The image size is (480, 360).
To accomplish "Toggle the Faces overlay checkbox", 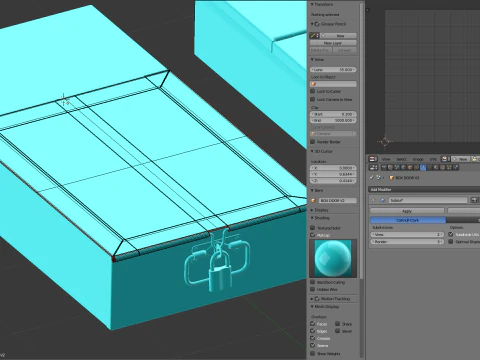I will 313,324.
